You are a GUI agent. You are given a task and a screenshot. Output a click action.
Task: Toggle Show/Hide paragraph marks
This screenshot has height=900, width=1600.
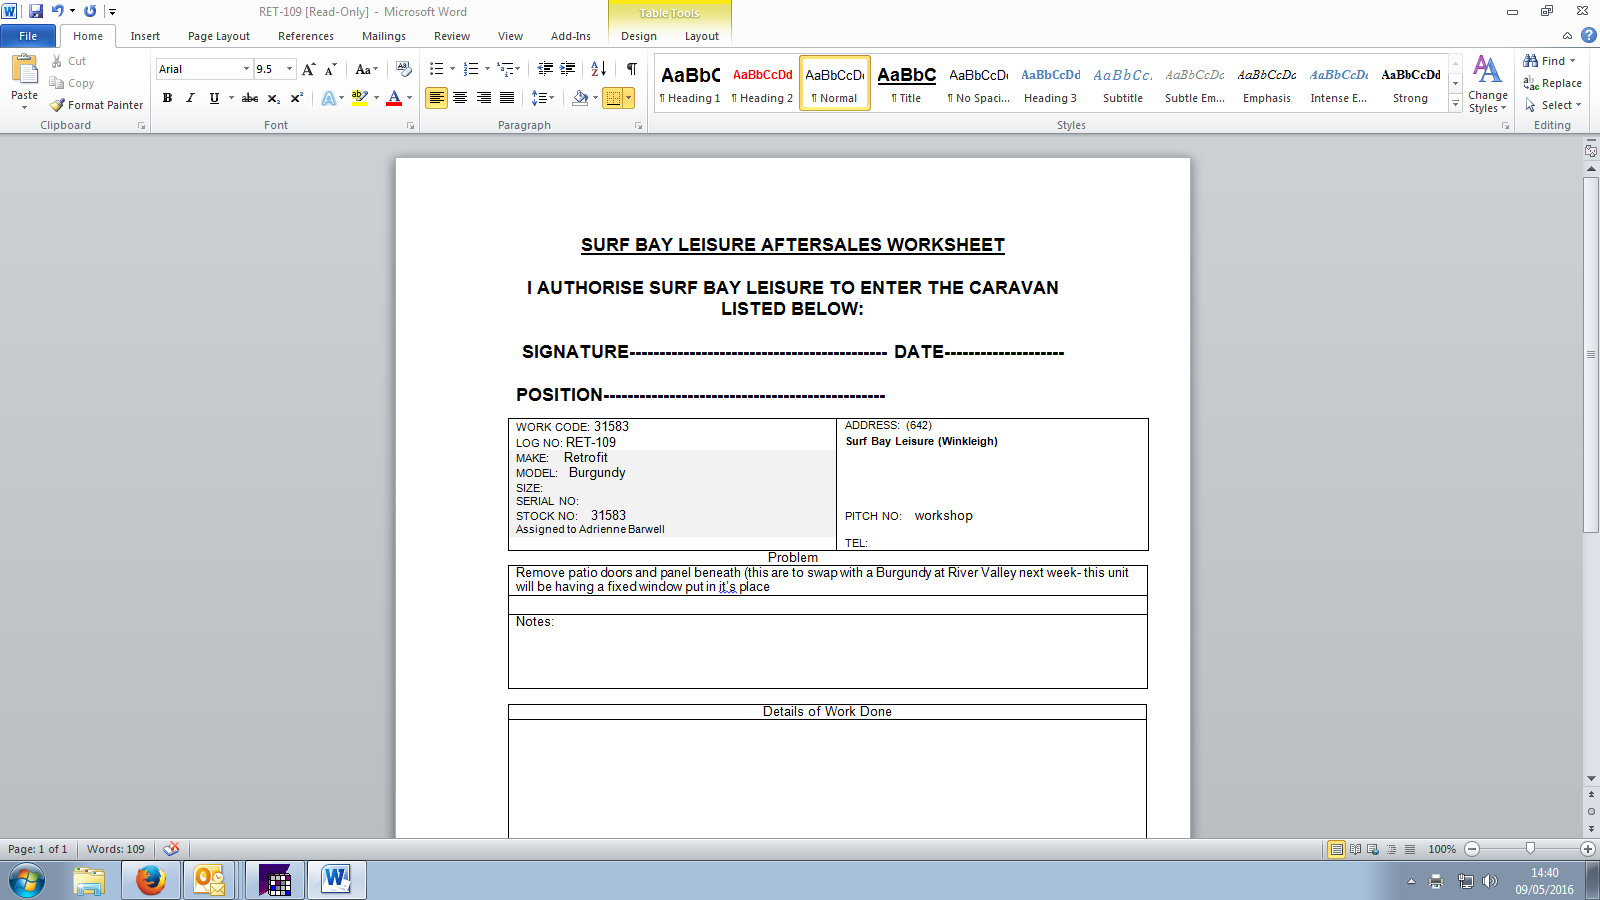click(632, 69)
